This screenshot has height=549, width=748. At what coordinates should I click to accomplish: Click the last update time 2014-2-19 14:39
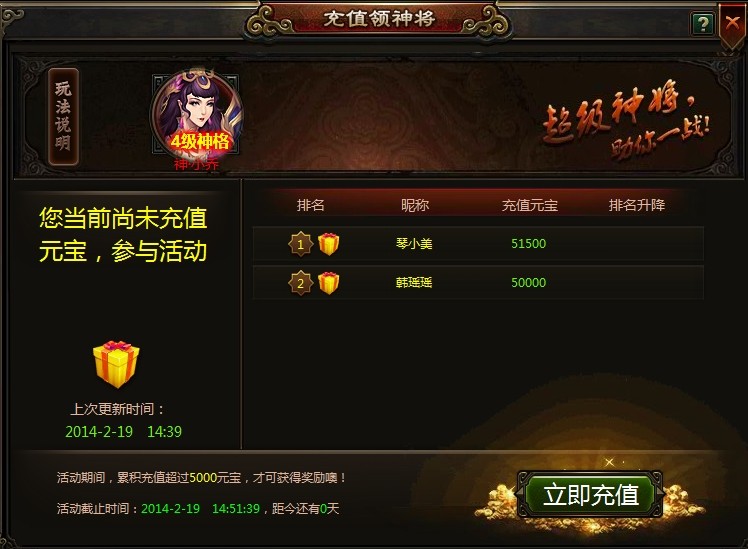124,432
